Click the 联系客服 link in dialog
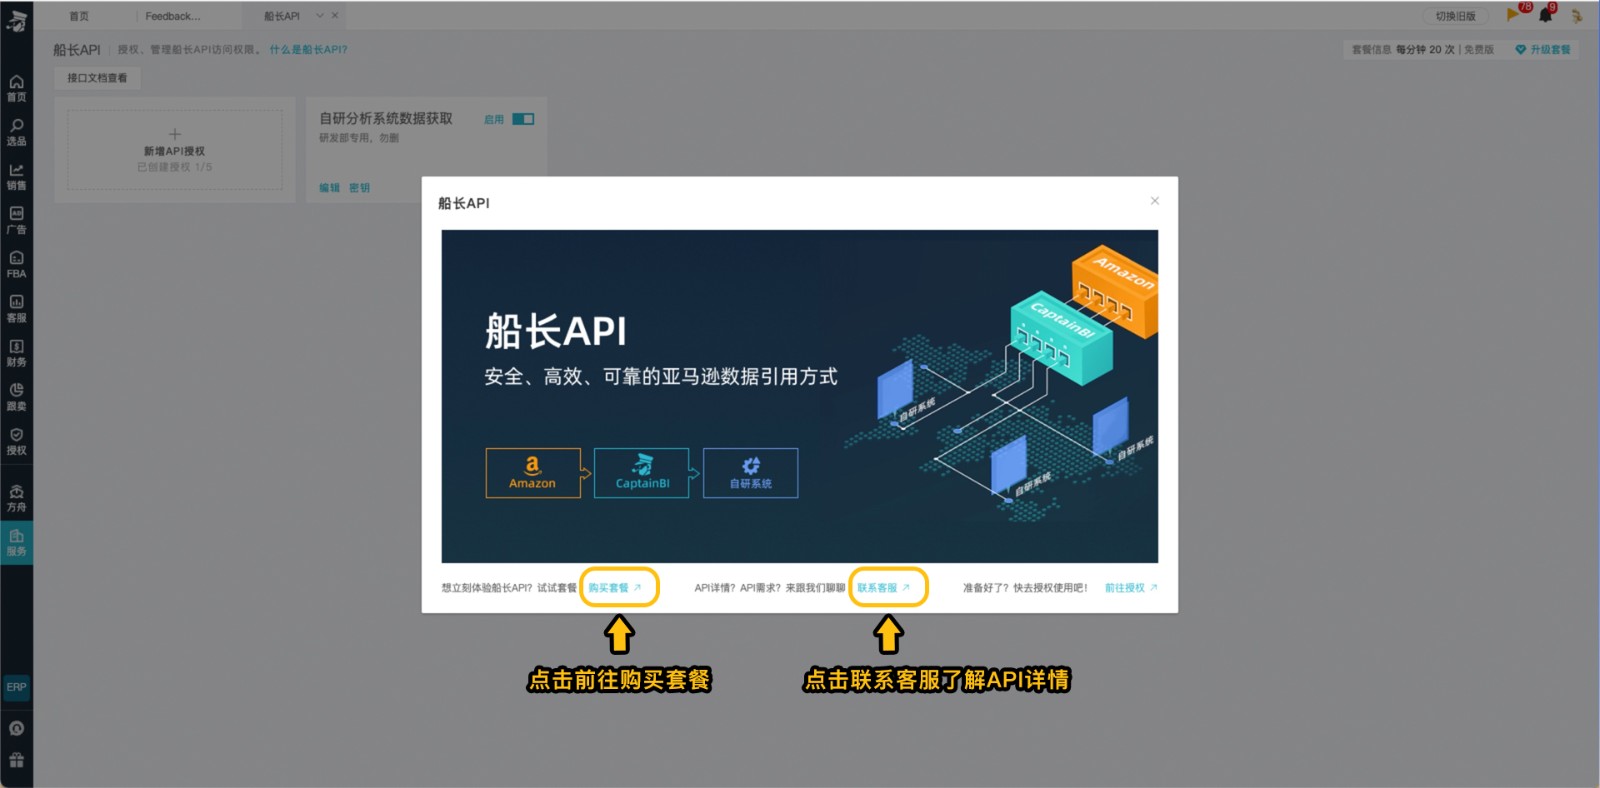Viewport: 1600px width, 788px height. (x=884, y=588)
